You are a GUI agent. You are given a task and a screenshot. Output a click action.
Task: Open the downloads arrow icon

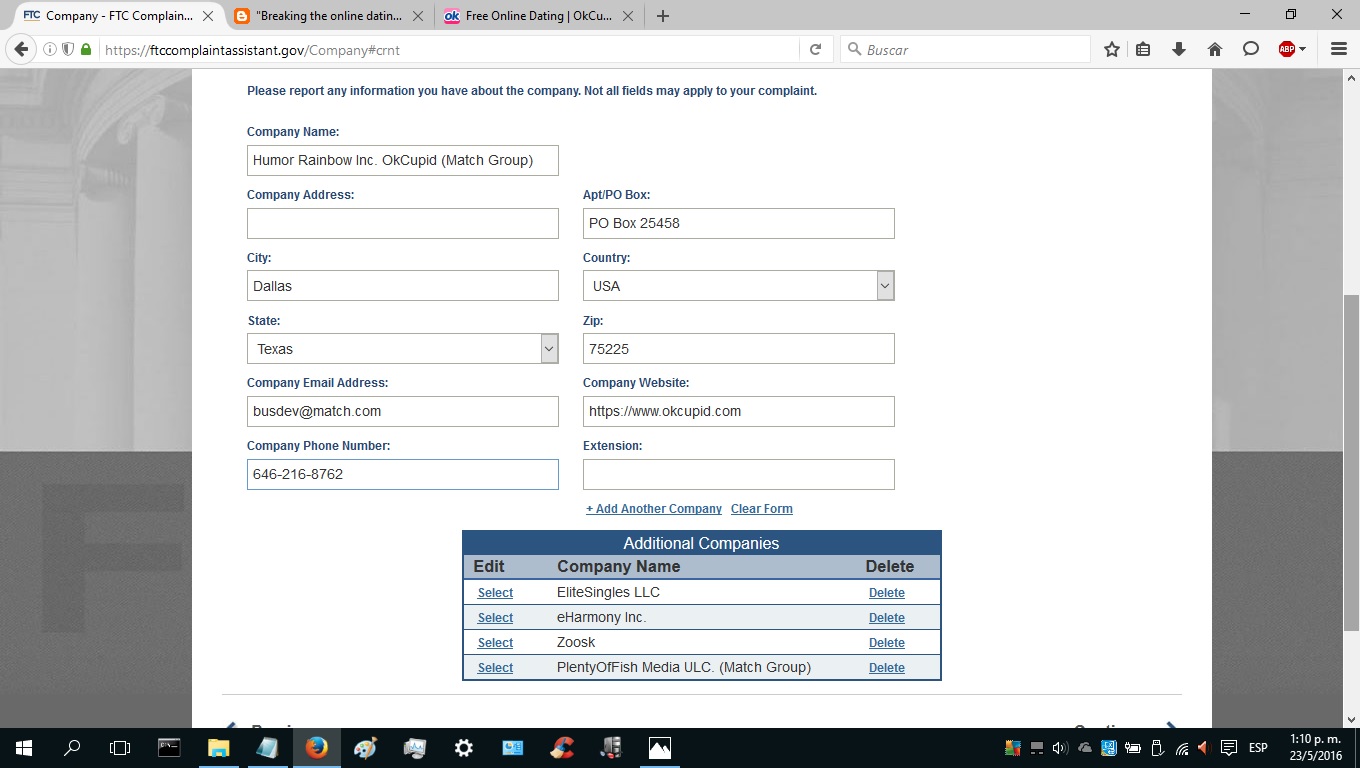pyautogui.click(x=1179, y=49)
